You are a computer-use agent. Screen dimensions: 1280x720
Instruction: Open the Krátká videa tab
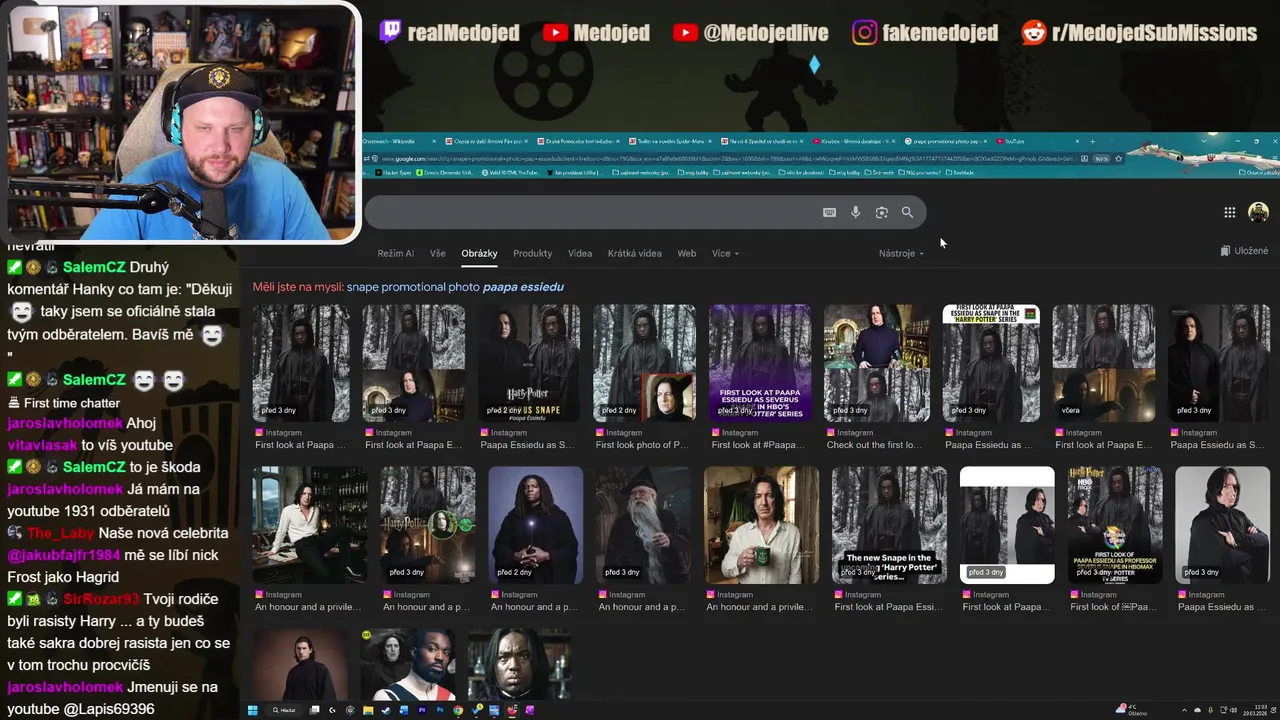[634, 253]
